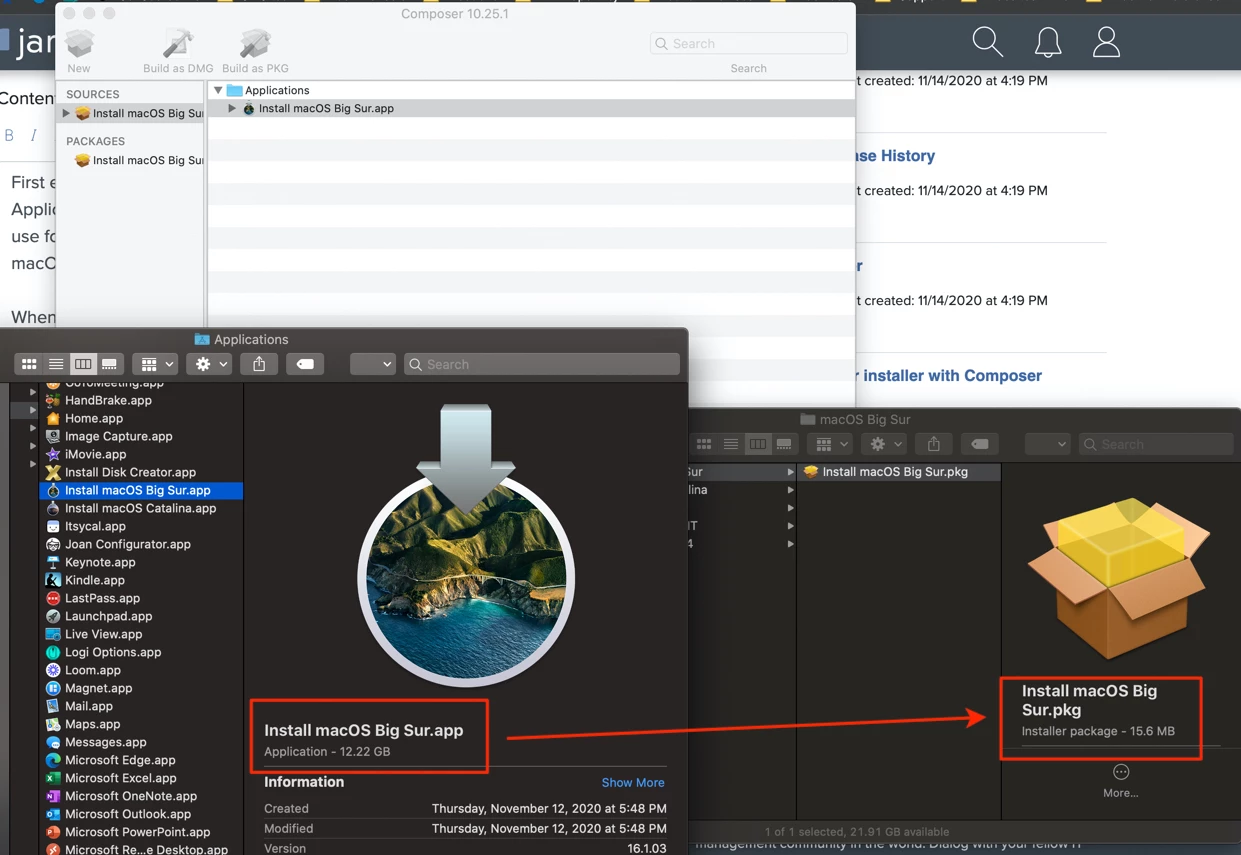Select Microsoft PowerPoint.app
This screenshot has height=855, width=1241.
[x=141, y=832]
